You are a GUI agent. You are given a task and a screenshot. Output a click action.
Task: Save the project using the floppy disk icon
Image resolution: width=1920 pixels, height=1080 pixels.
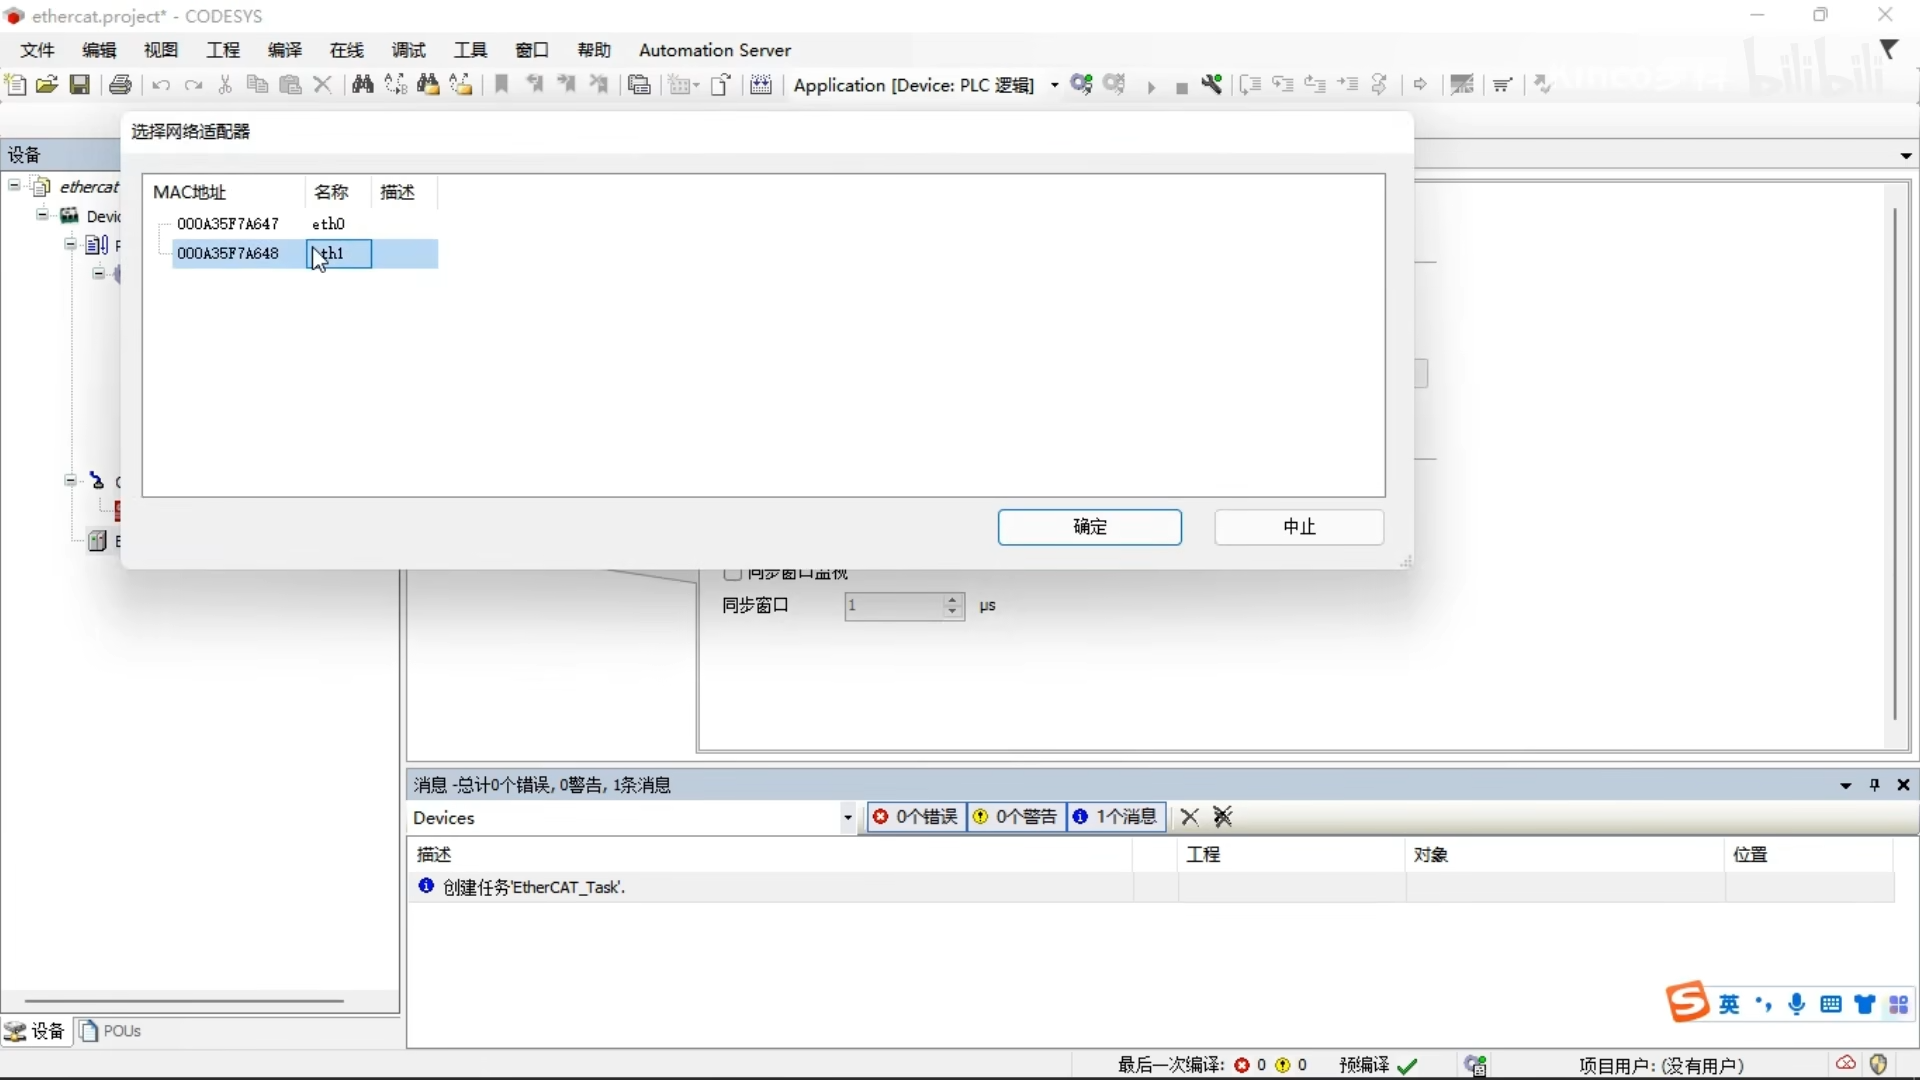(80, 85)
